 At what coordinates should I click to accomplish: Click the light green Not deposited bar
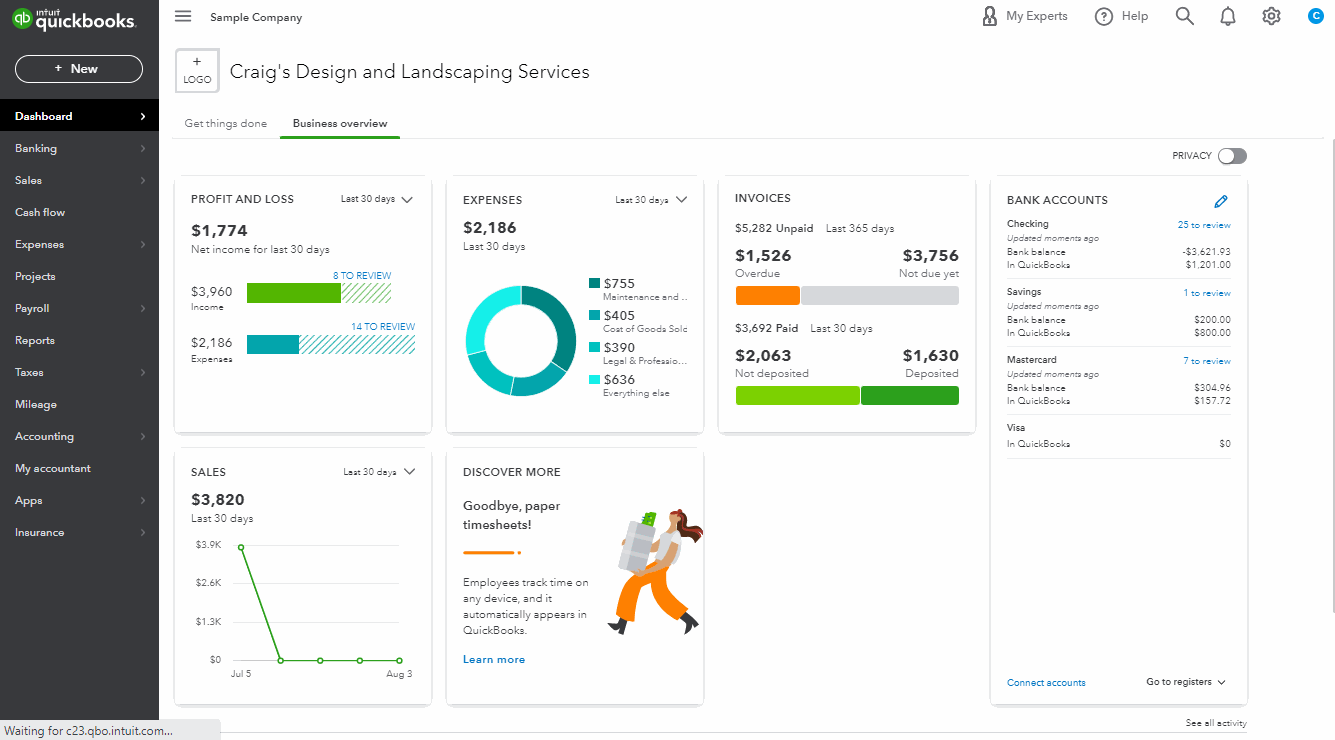798,395
